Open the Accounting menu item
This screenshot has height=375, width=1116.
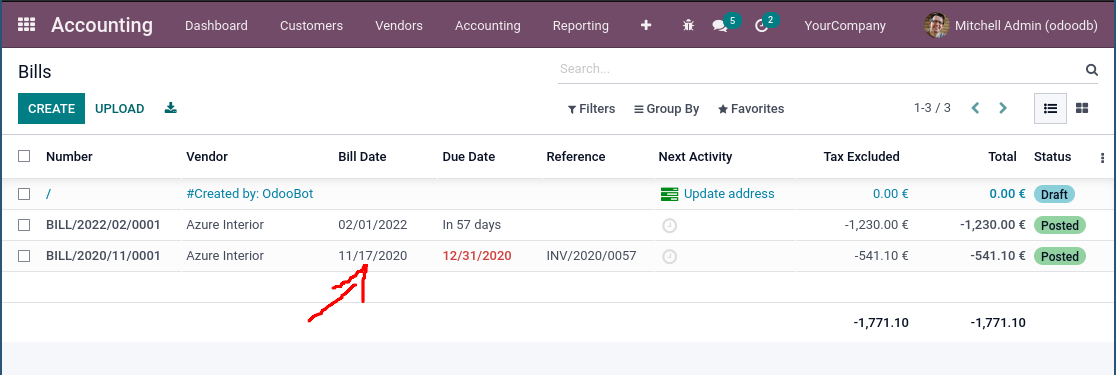pyautogui.click(x=488, y=26)
